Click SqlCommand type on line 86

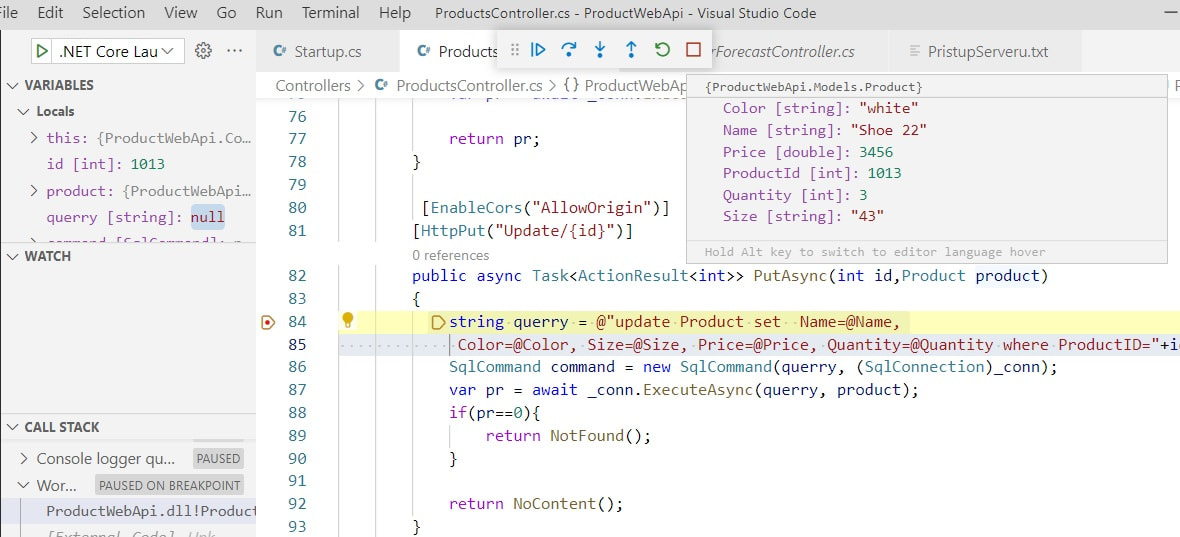pos(494,367)
